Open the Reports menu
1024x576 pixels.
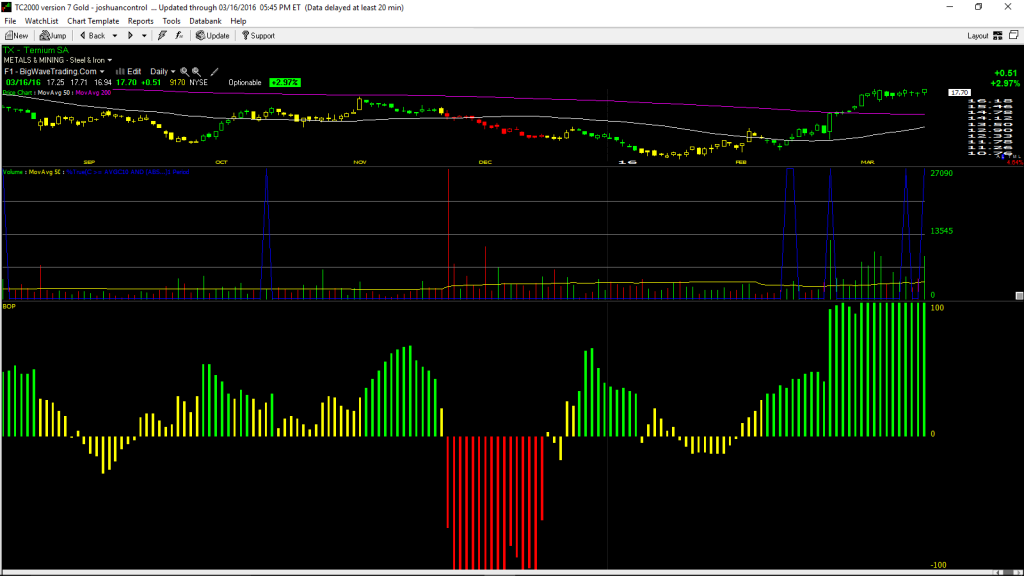pos(140,21)
